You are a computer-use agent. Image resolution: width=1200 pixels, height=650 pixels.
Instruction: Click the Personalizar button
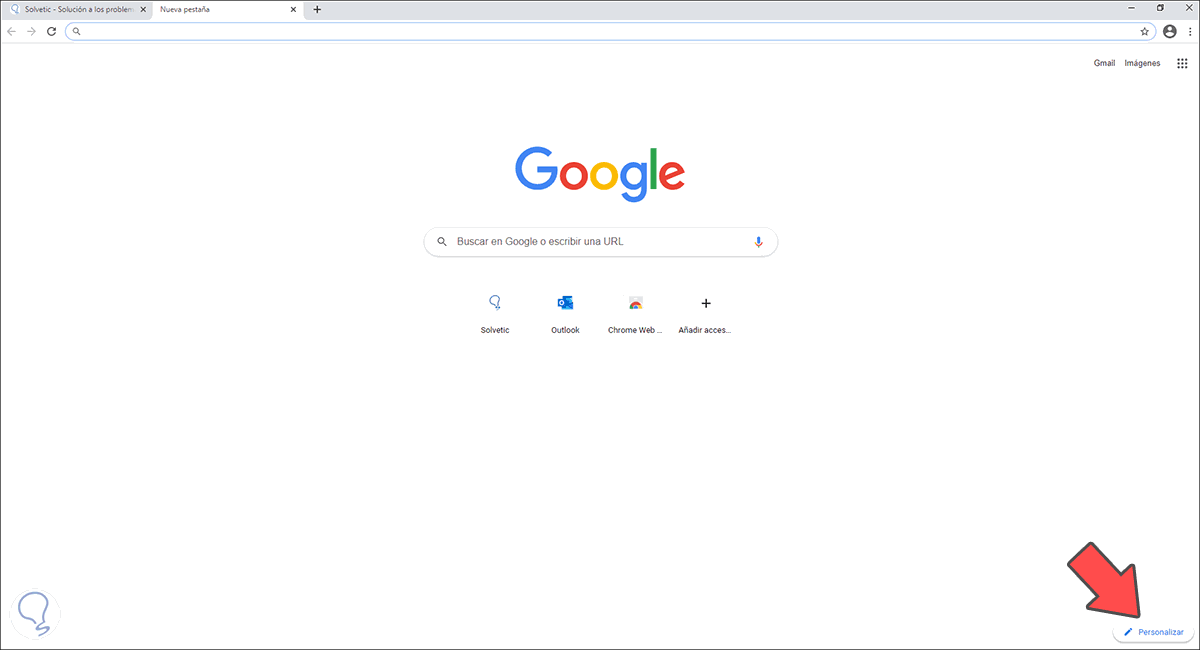[1153, 632]
